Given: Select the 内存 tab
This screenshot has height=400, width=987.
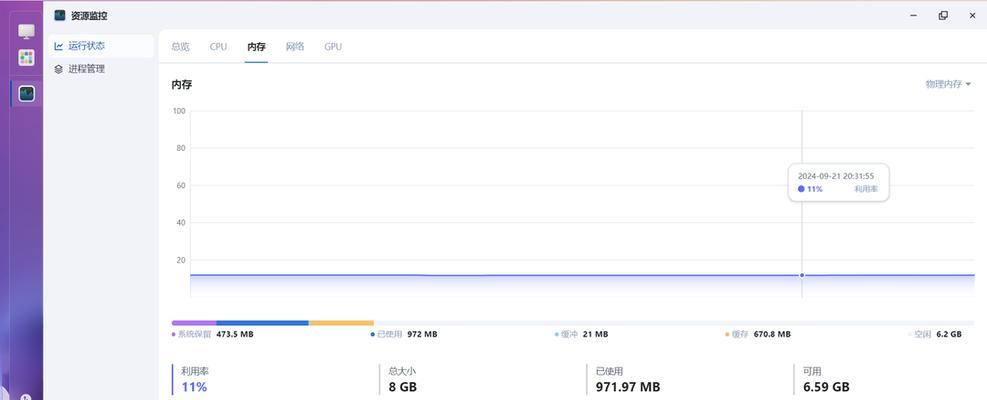Looking at the screenshot, I should tap(257, 47).
